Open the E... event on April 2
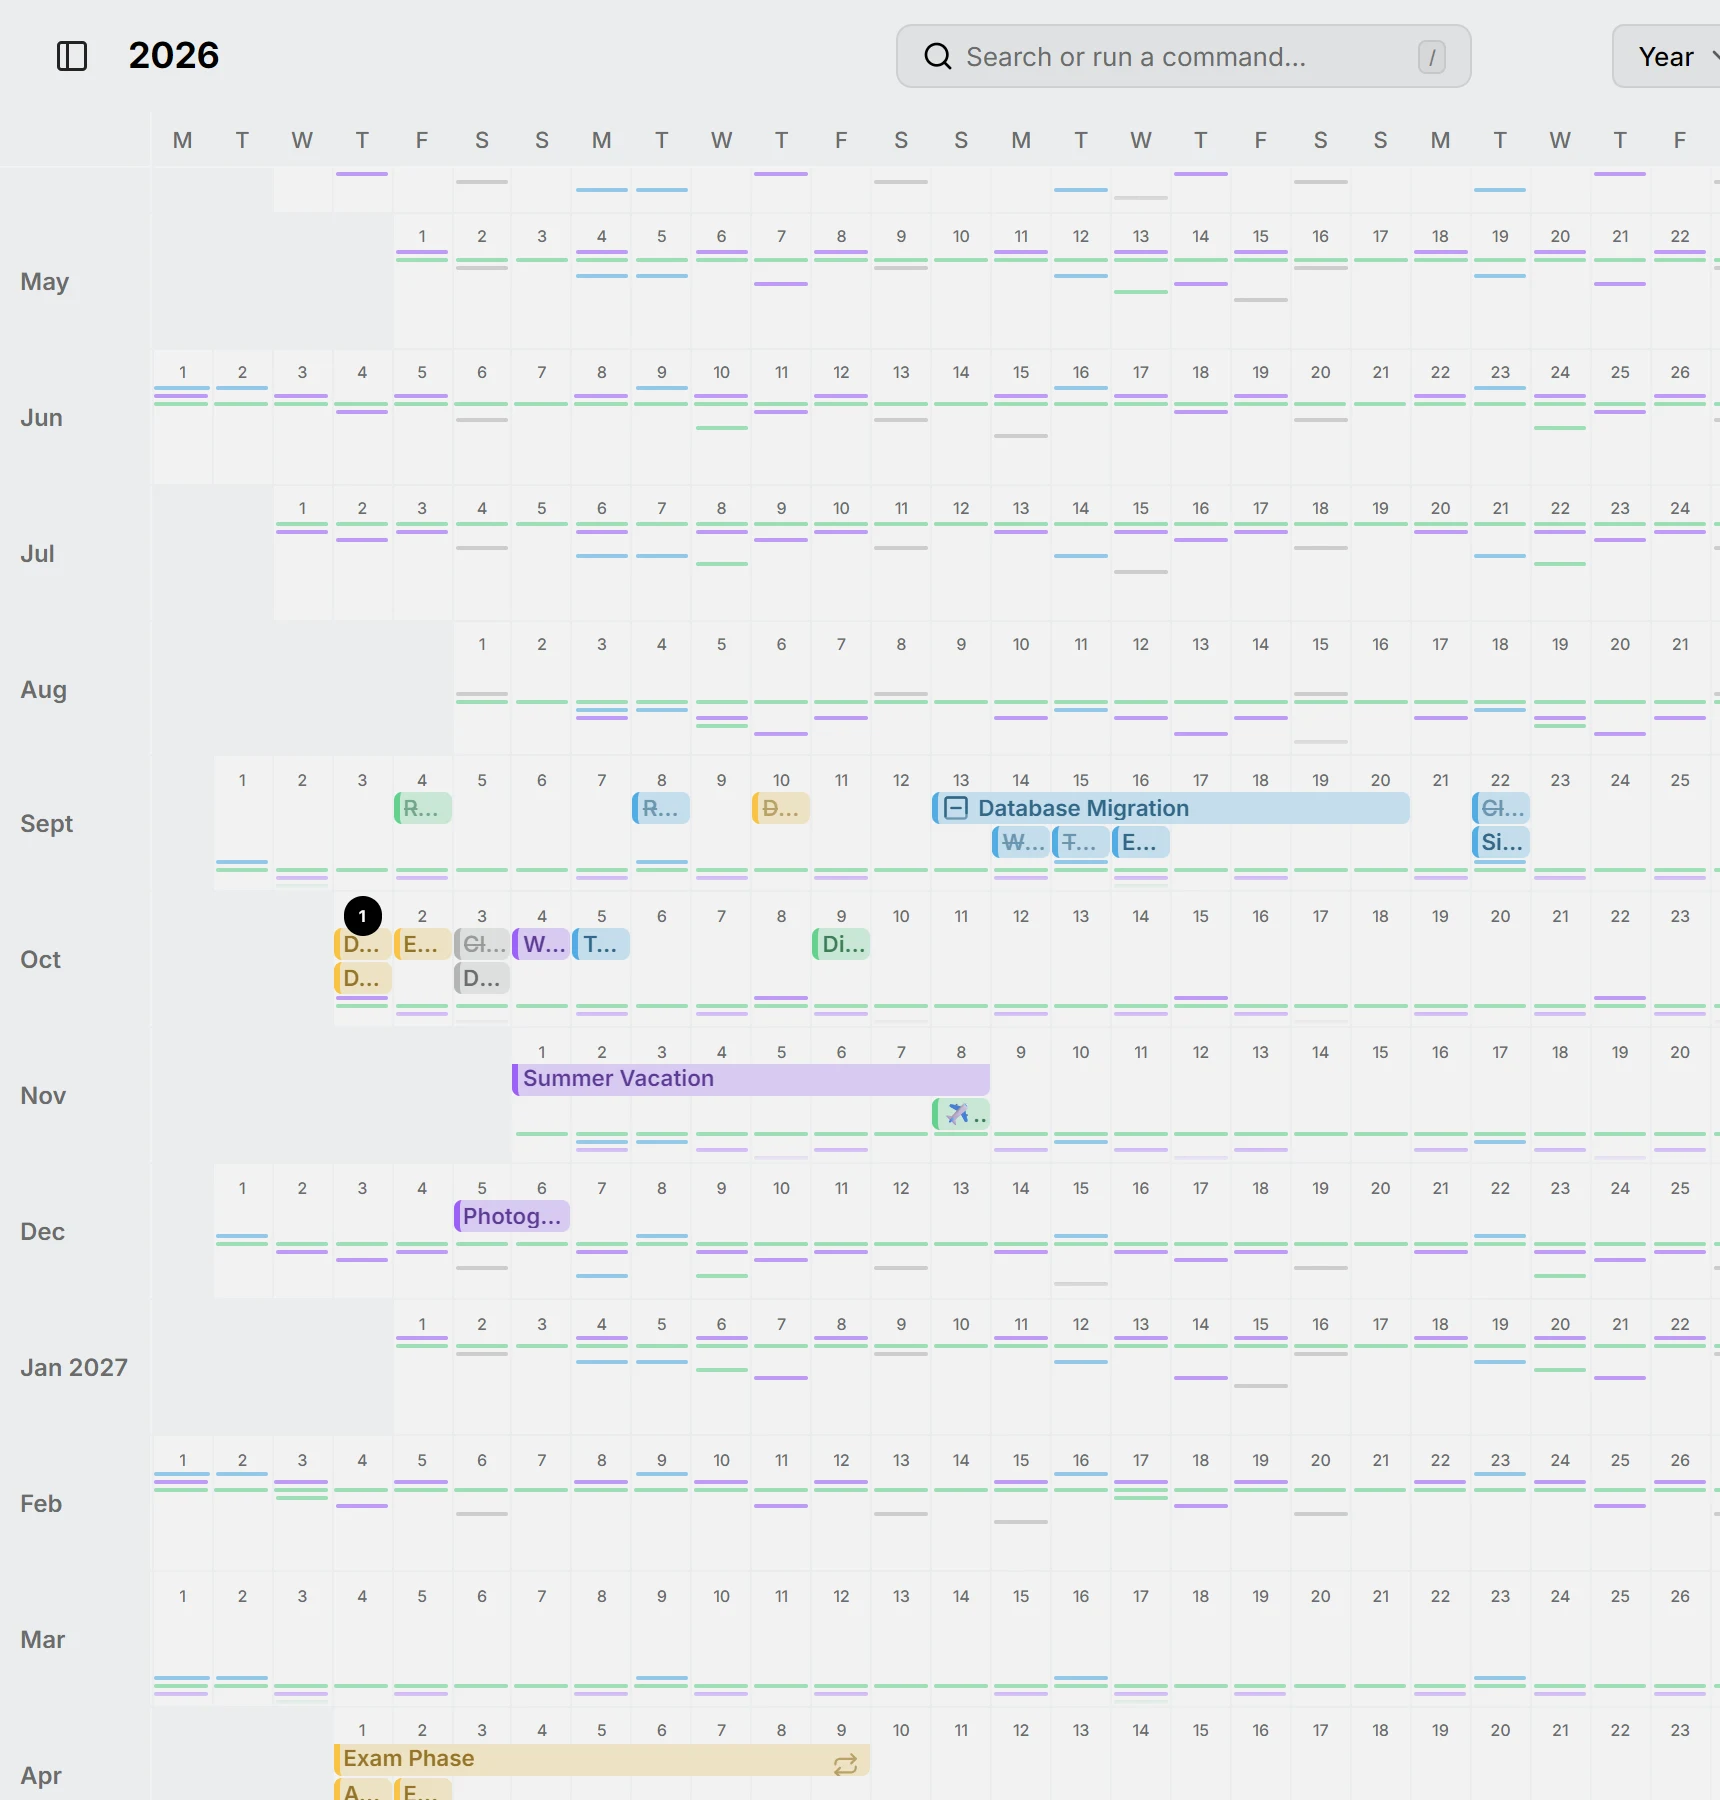Screen dimensions: 1720x1800 422,1790
